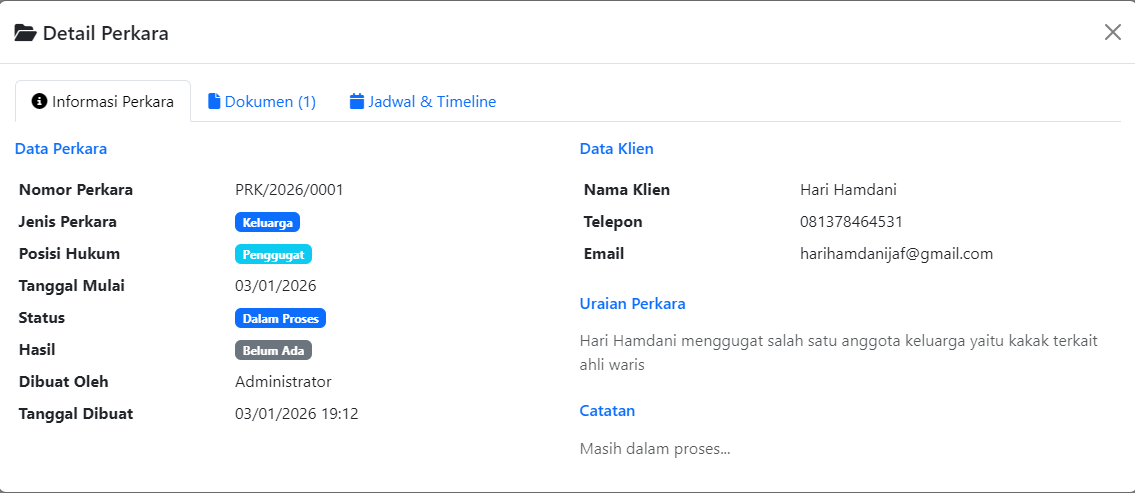Image resolution: width=1135 pixels, height=493 pixels.
Task: Click the Nomor Perkara label
Action: 76,190
